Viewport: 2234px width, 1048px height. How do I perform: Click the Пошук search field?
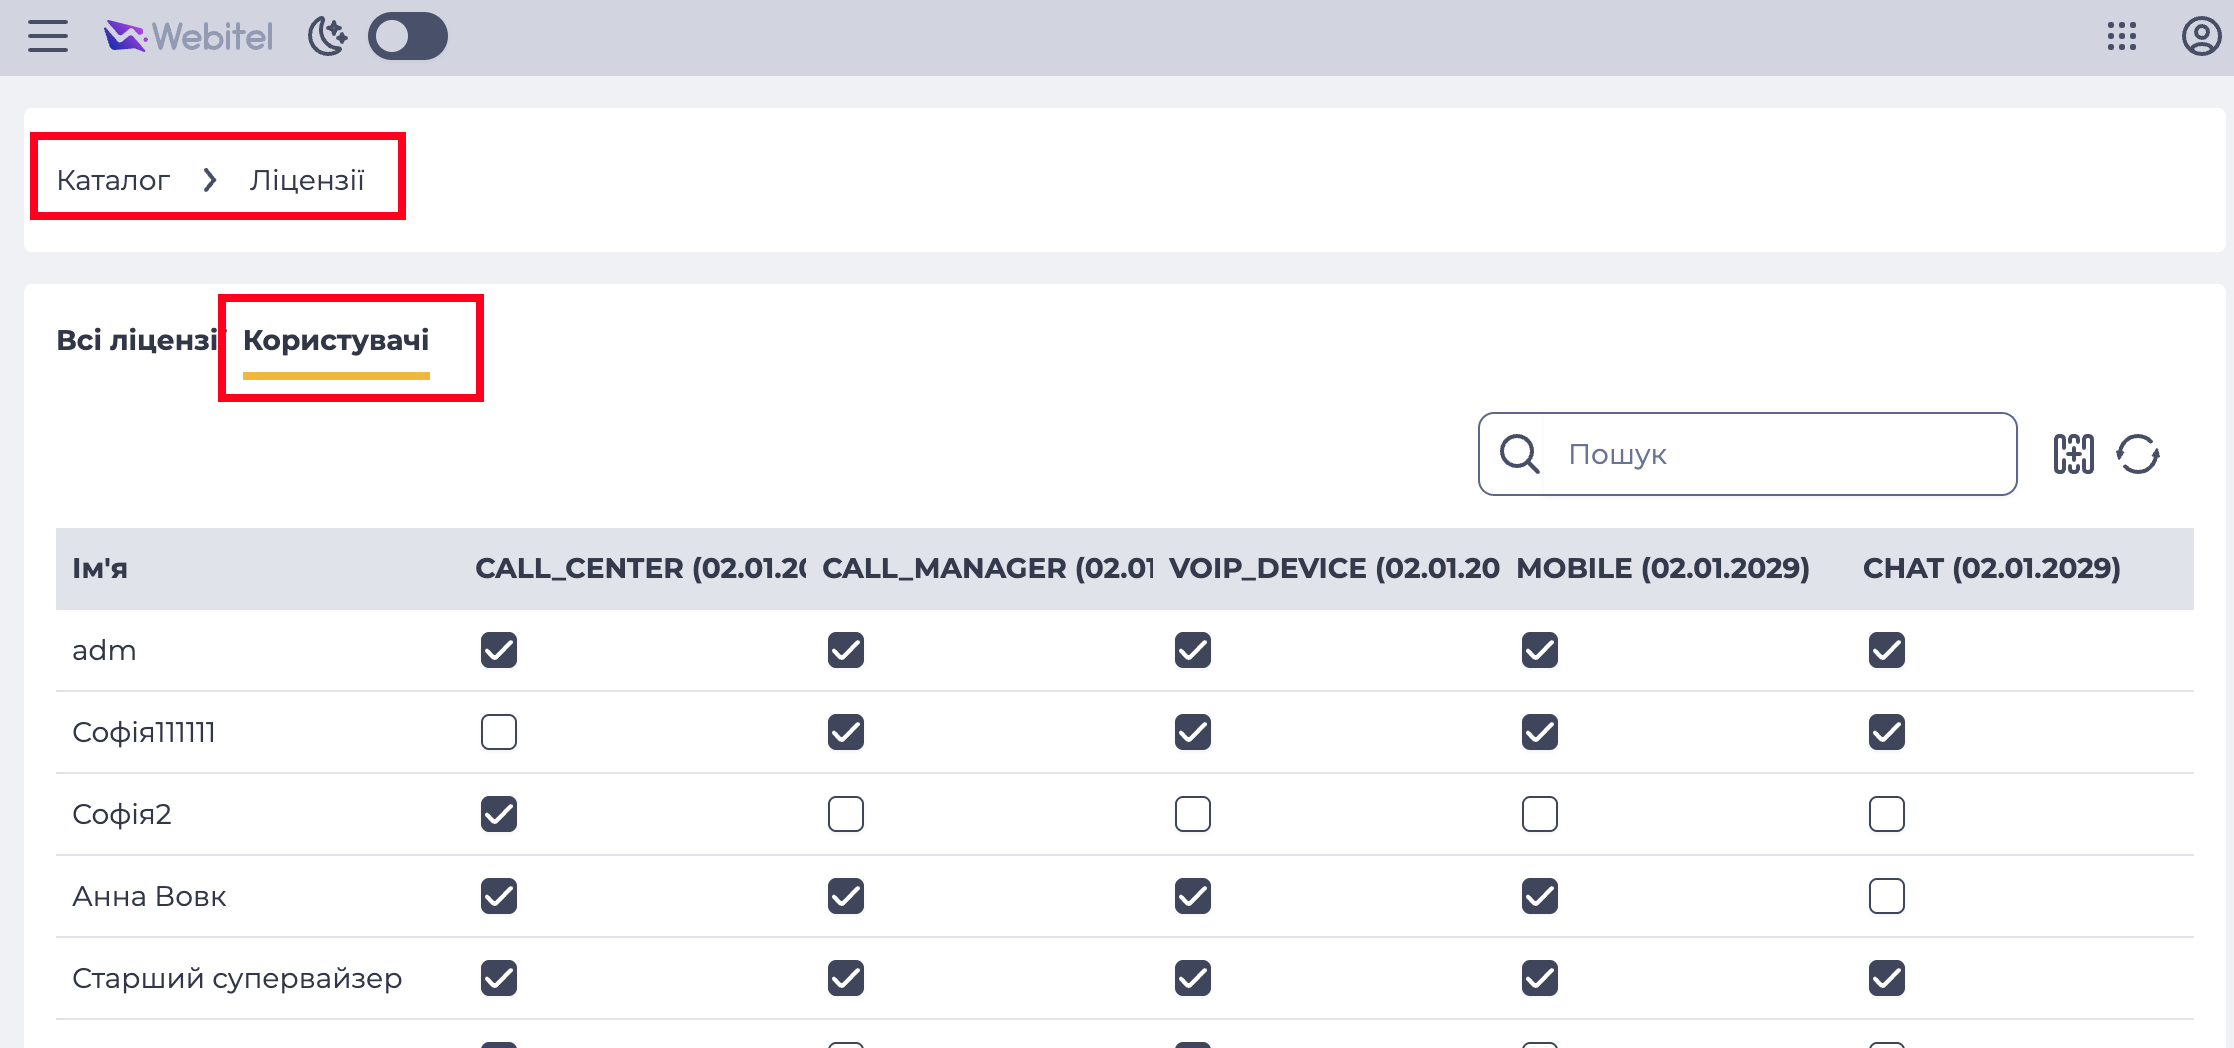tap(1777, 454)
